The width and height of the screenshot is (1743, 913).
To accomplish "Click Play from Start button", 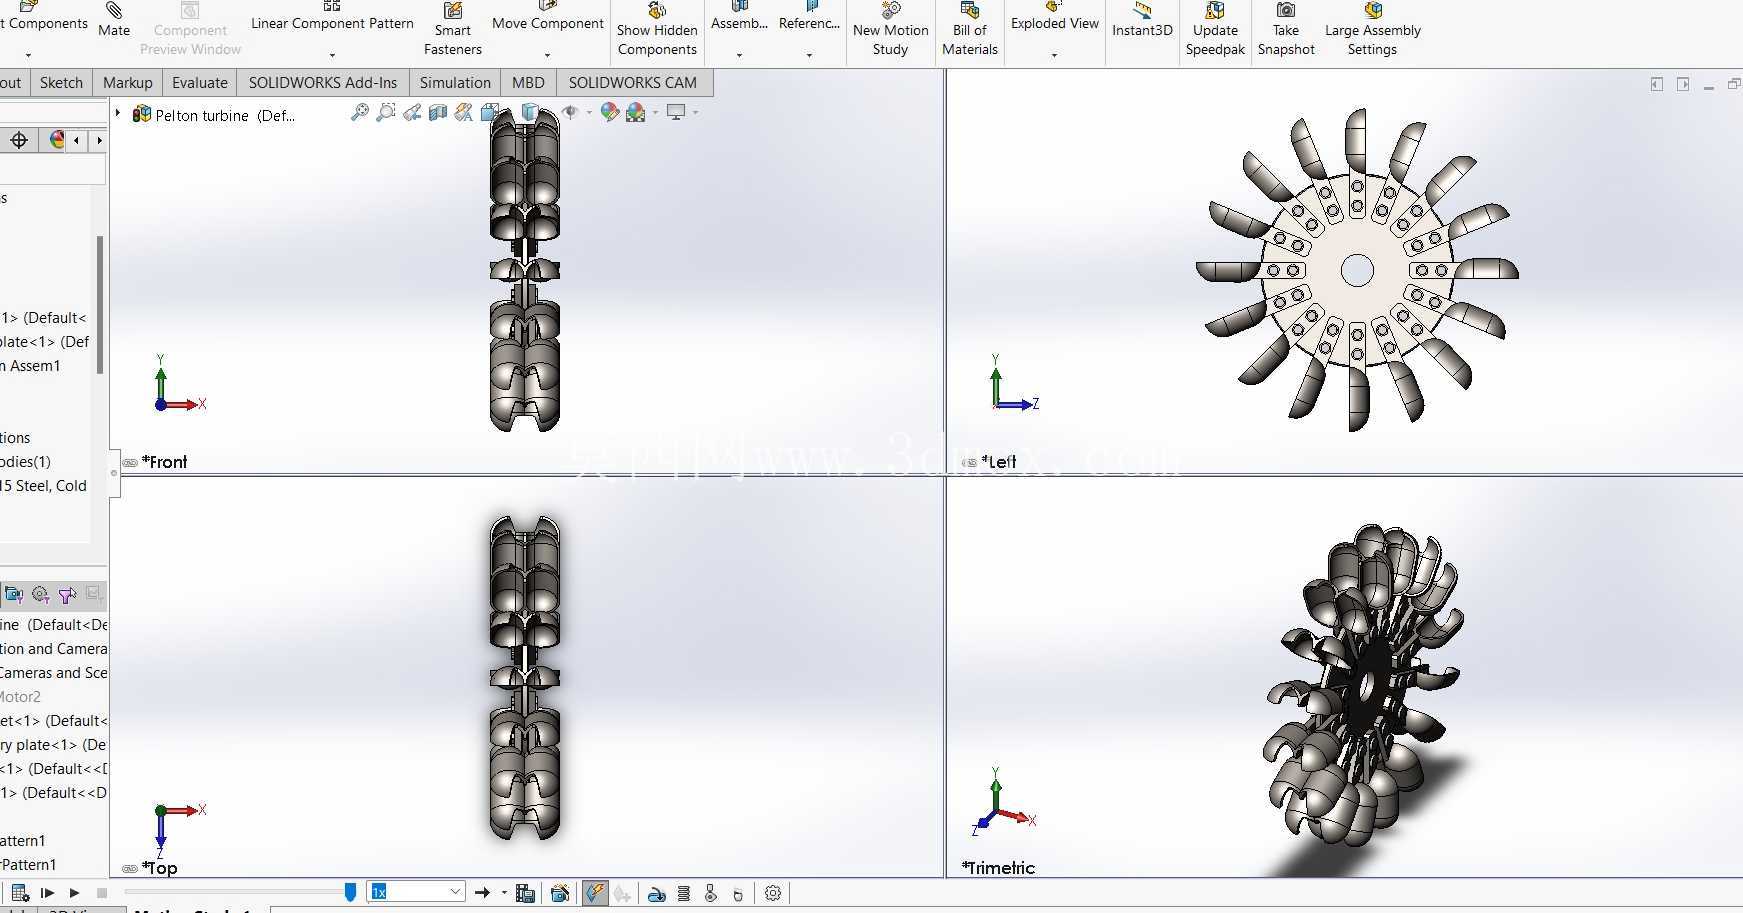I will coord(47,893).
